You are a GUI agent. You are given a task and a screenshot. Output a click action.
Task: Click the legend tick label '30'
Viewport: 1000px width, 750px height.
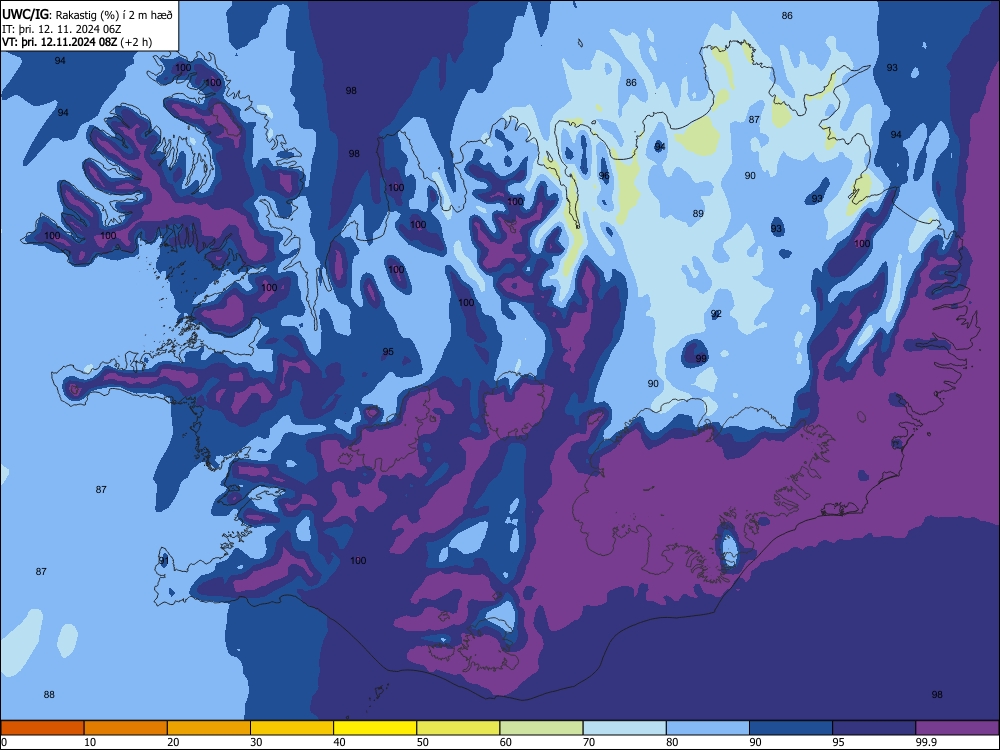point(256,742)
